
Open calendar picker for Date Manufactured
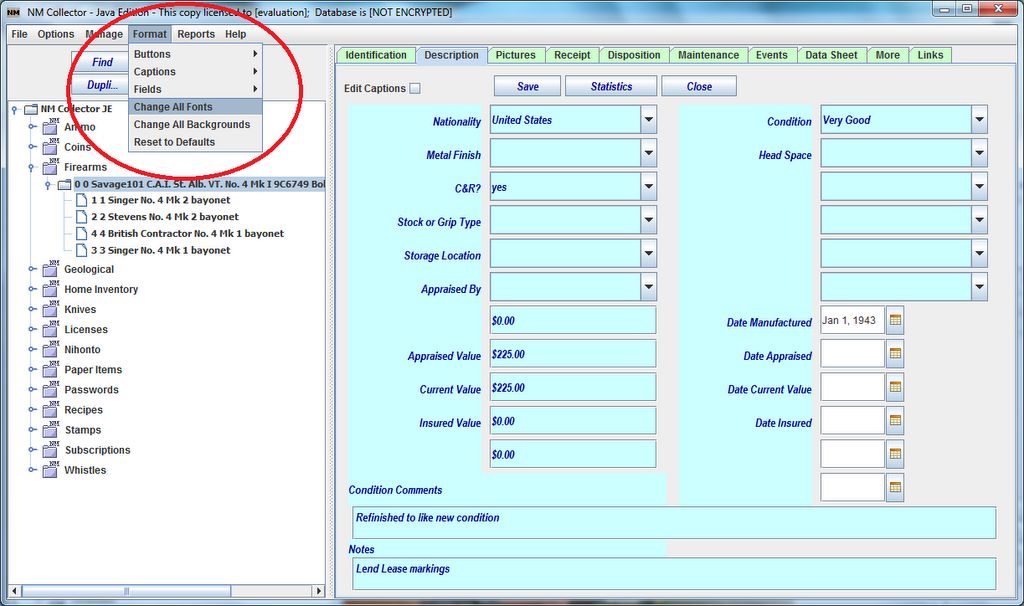click(895, 321)
